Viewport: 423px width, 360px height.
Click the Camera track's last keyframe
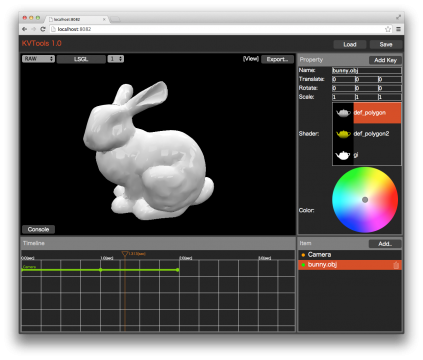[178, 270]
